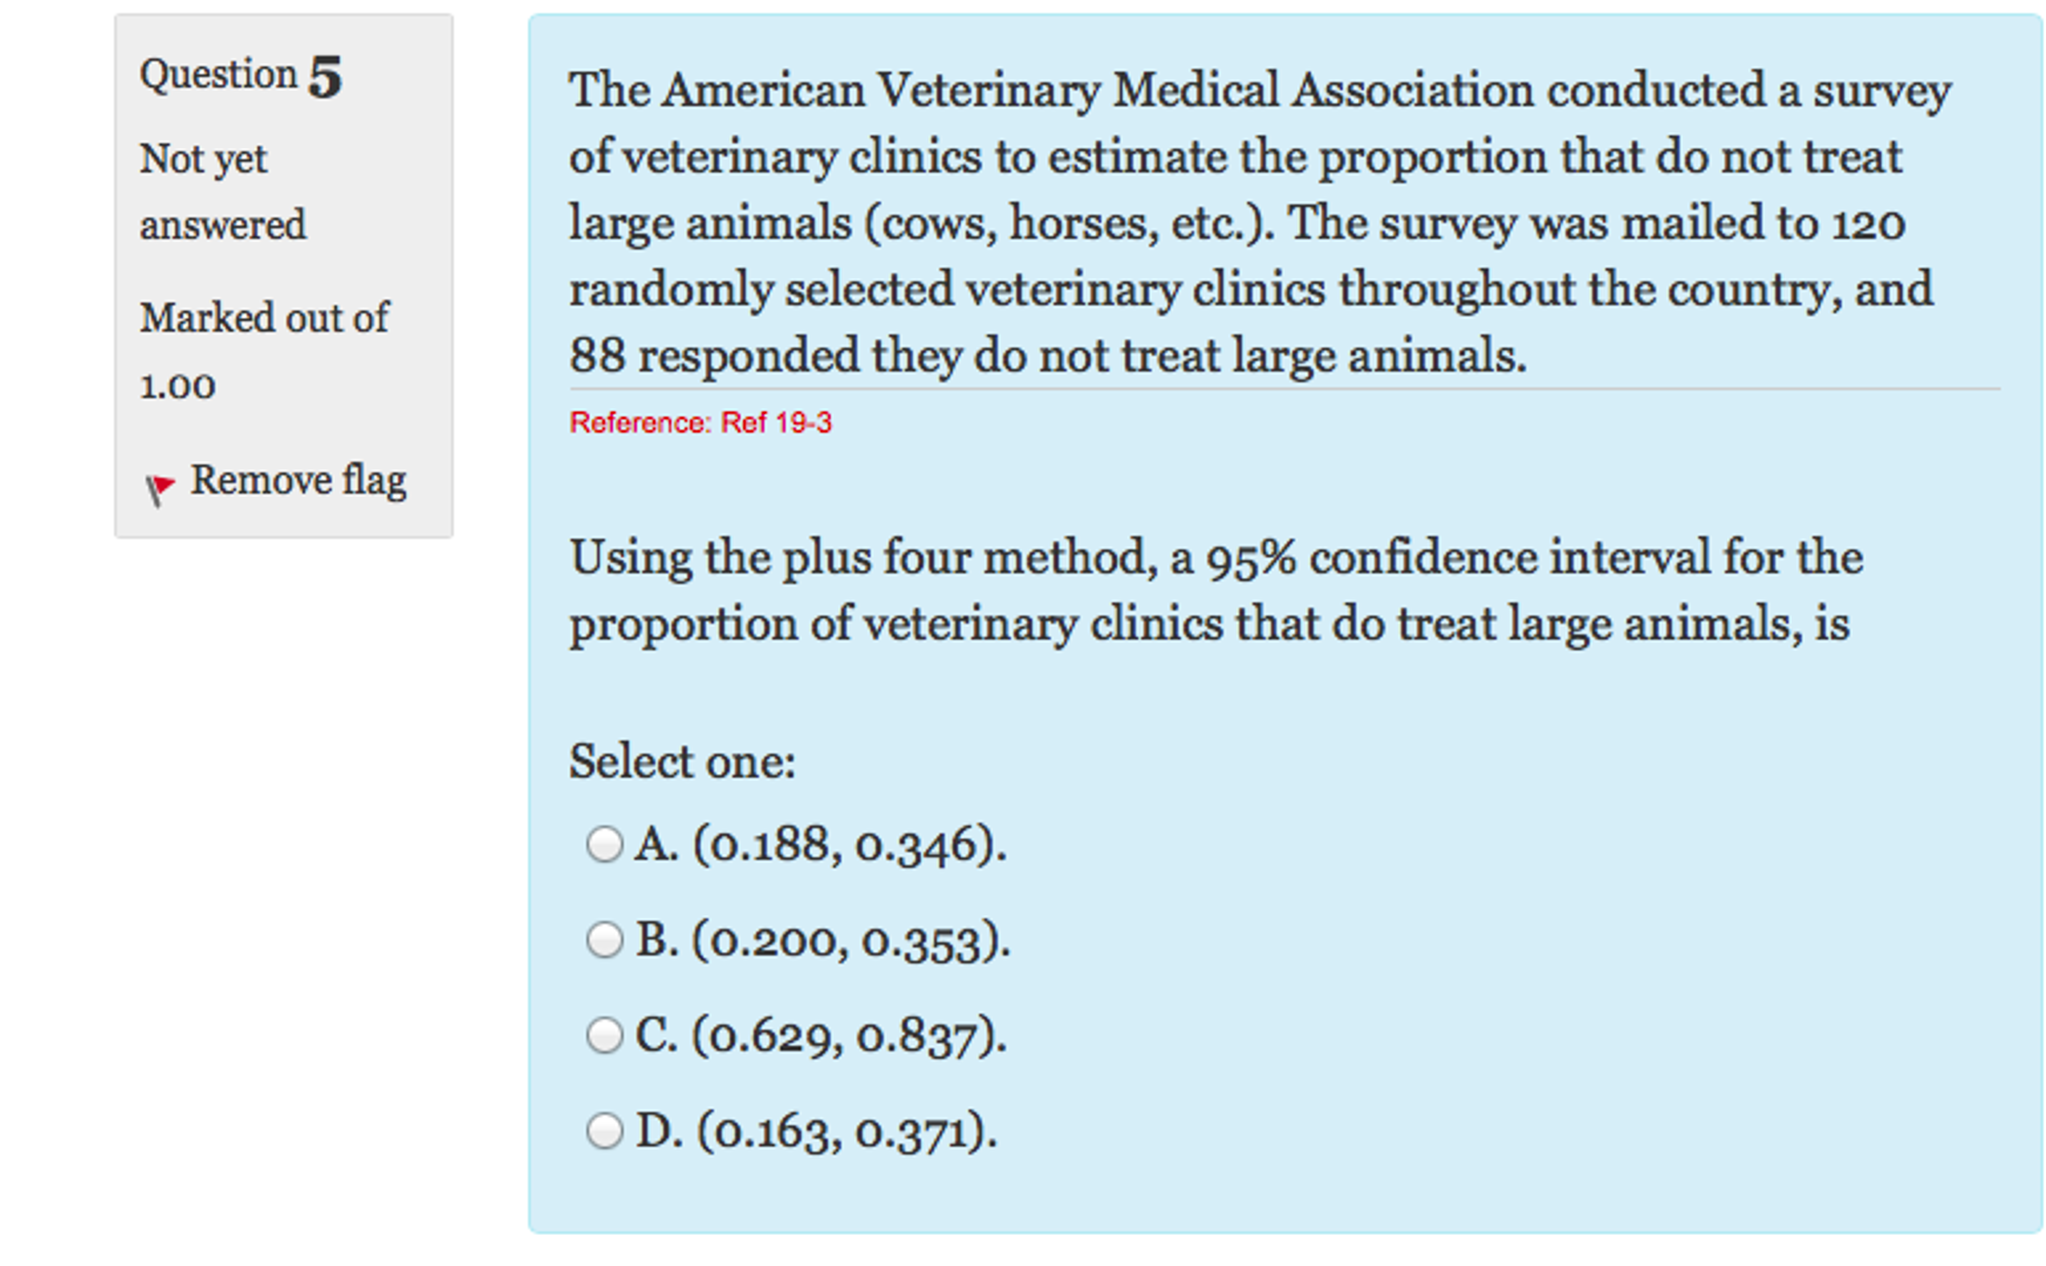
Task: Click the Question 5 heading
Action: (x=240, y=73)
